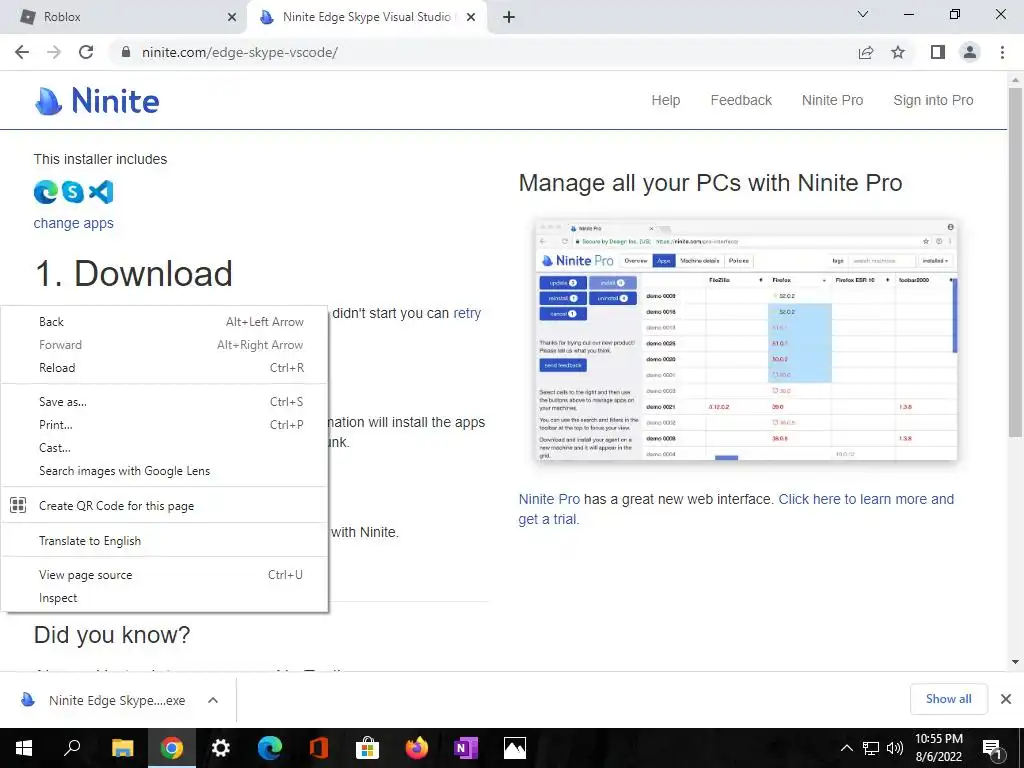Switch to the Roblox tab
This screenshot has height=768, width=1024.
(x=124, y=18)
